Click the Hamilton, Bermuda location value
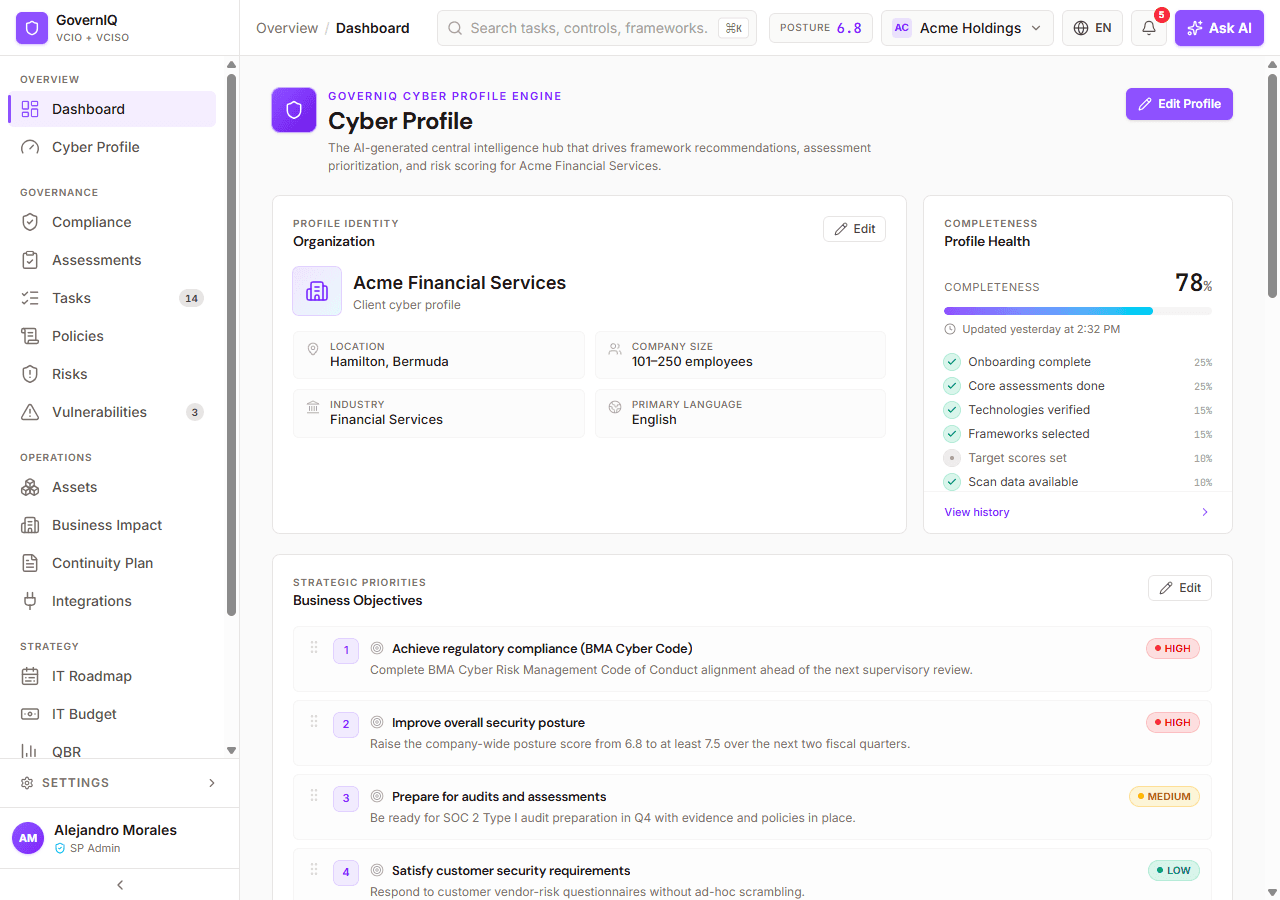 pyautogui.click(x=389, y=362)
